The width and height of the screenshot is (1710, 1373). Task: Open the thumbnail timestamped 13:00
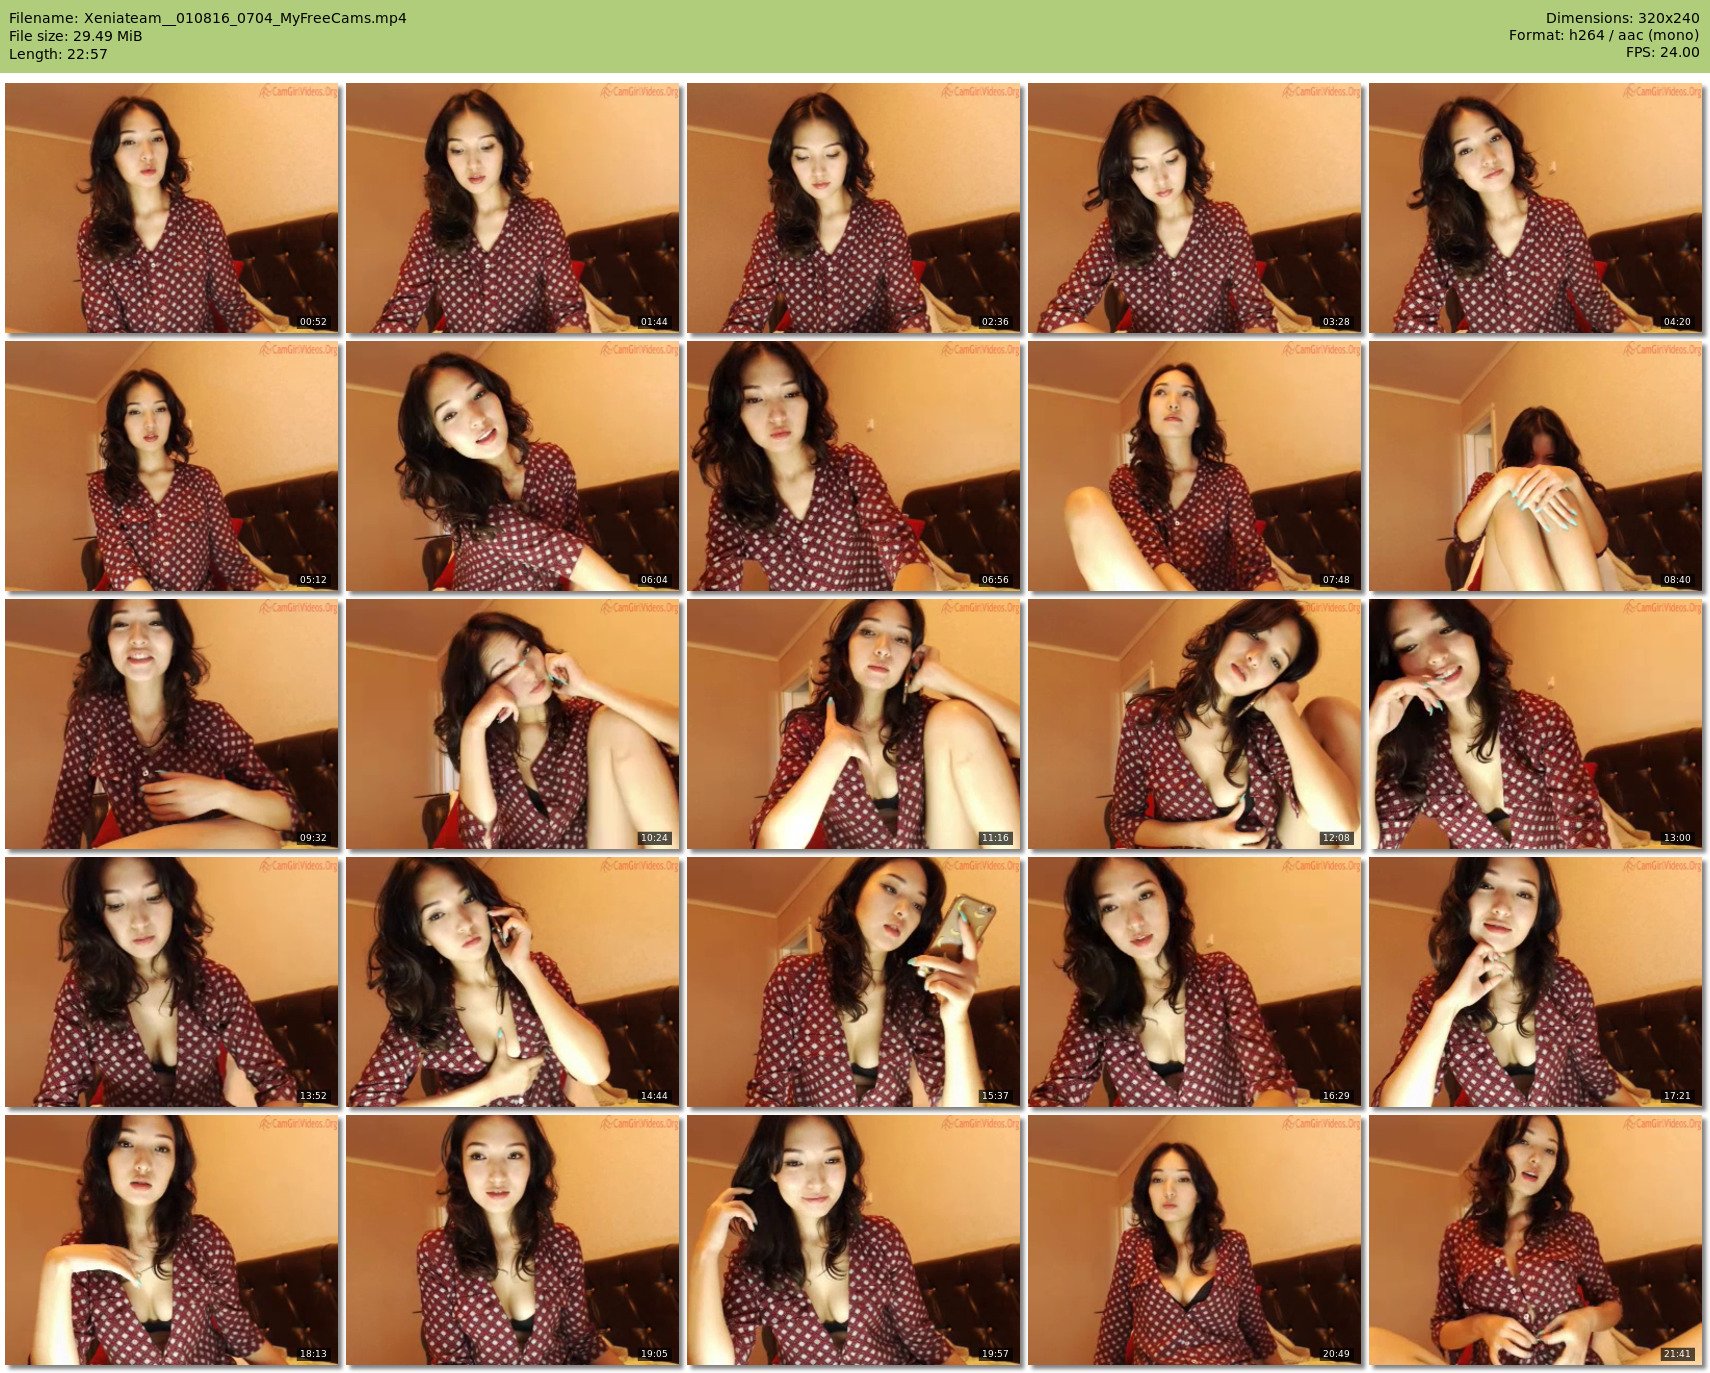click(1536, 724)
